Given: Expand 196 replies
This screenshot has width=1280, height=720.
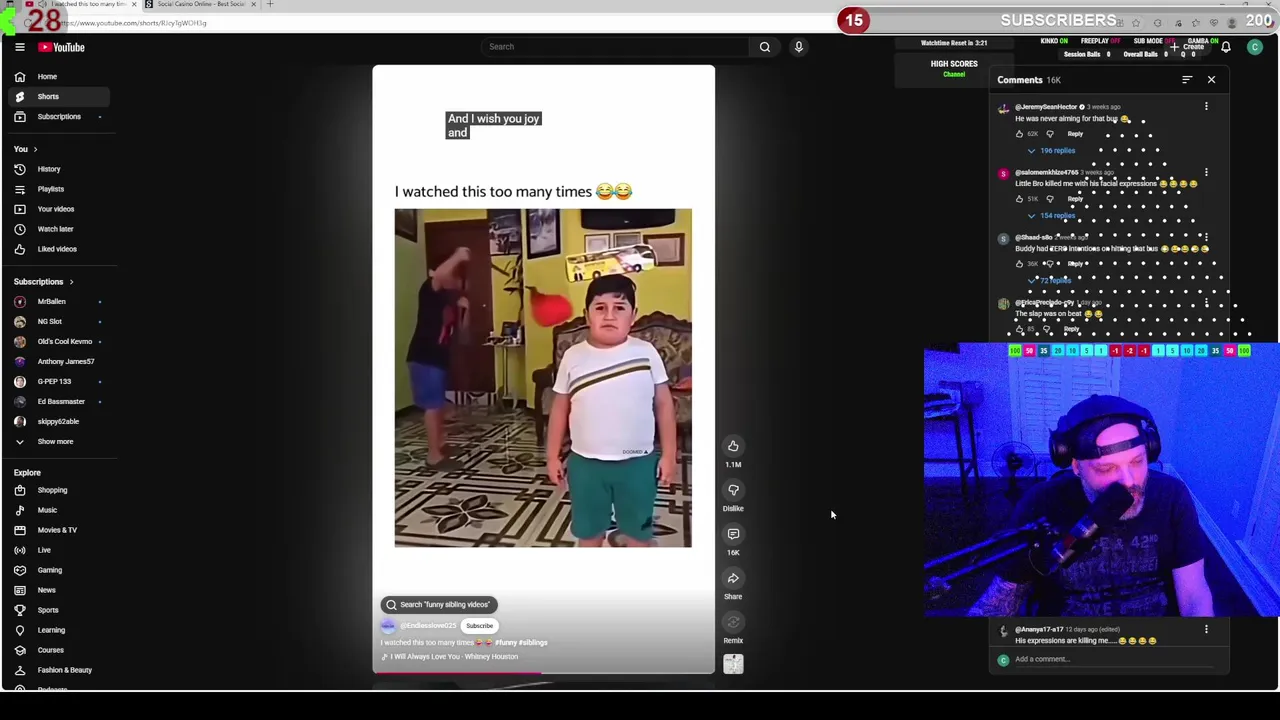Looking at the screenshot, I should 1050,151.
